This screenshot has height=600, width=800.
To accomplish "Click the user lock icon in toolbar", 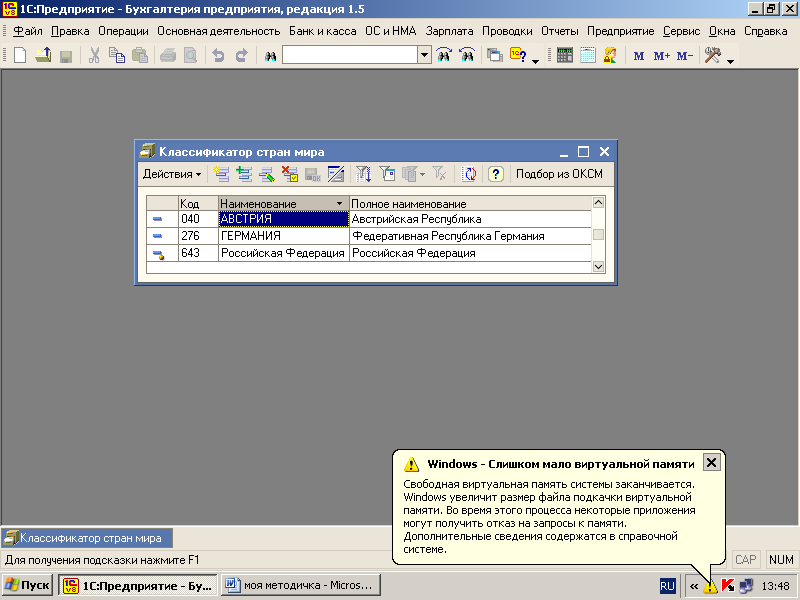I will point(610,55).
